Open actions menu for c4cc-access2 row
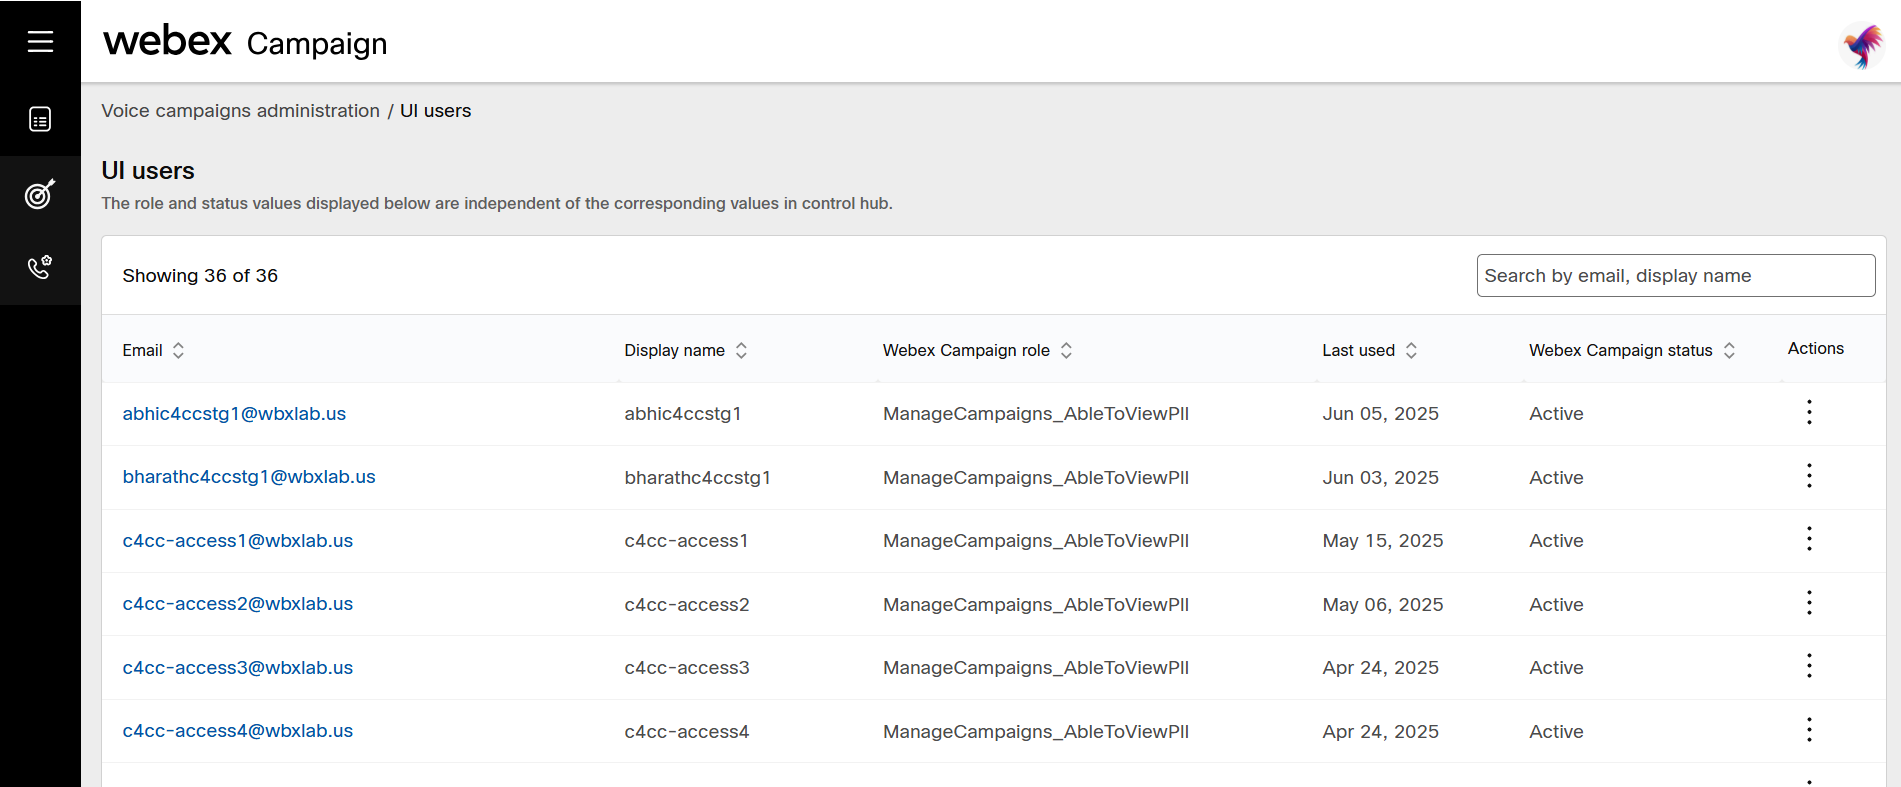 coord(1809,603)
